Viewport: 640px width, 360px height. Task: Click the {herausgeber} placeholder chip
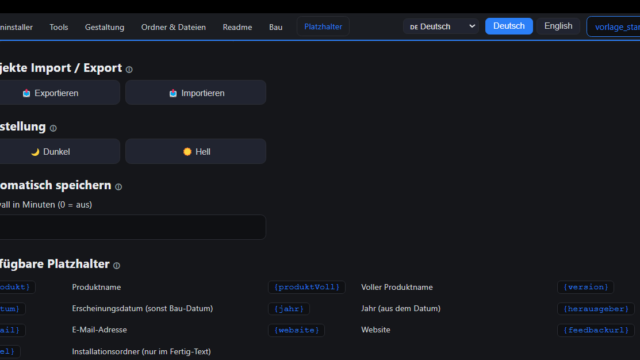[596, 309]
